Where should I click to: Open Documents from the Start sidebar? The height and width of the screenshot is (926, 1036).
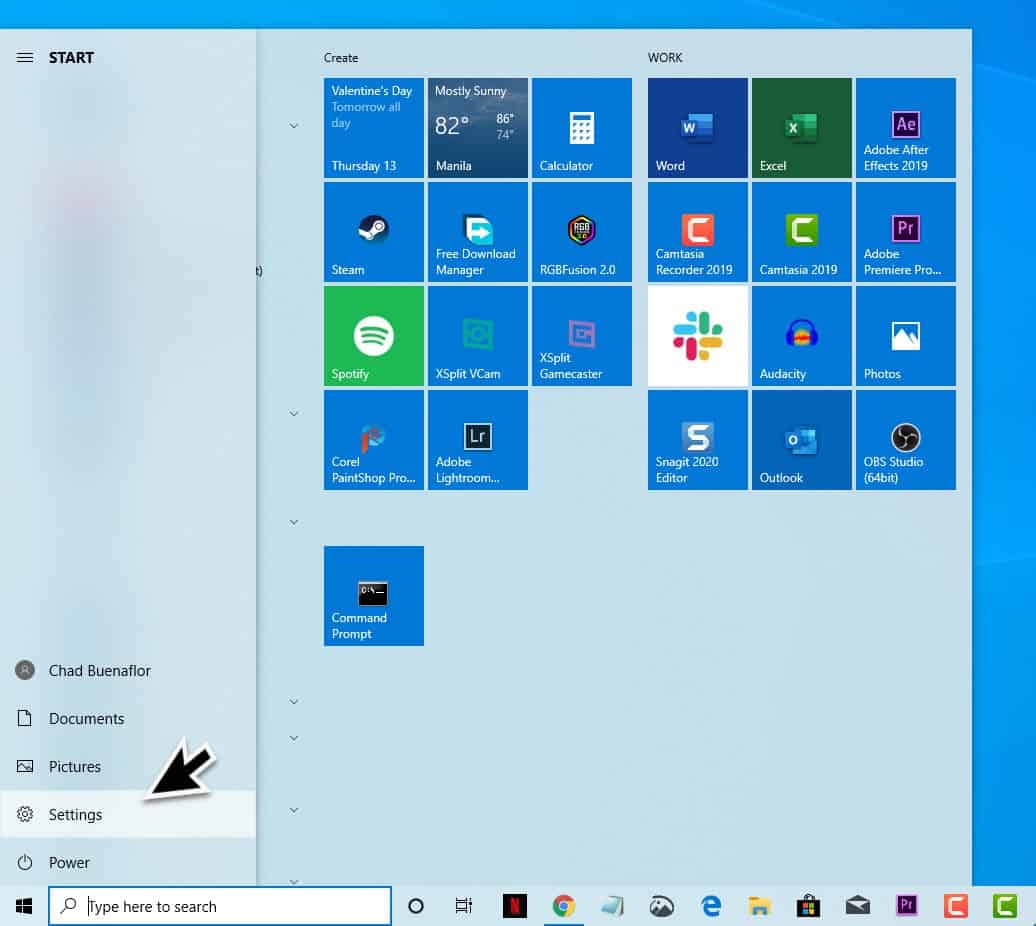coord(128,719)
